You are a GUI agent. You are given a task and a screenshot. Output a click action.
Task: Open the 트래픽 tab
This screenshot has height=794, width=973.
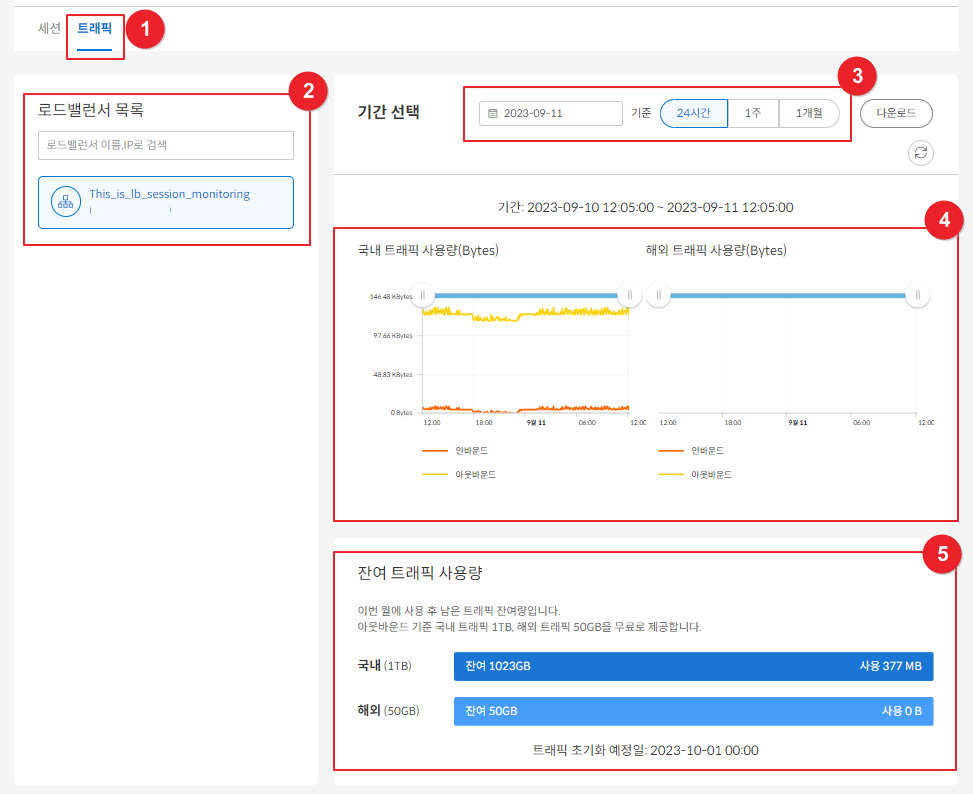(x=95, y=28)
